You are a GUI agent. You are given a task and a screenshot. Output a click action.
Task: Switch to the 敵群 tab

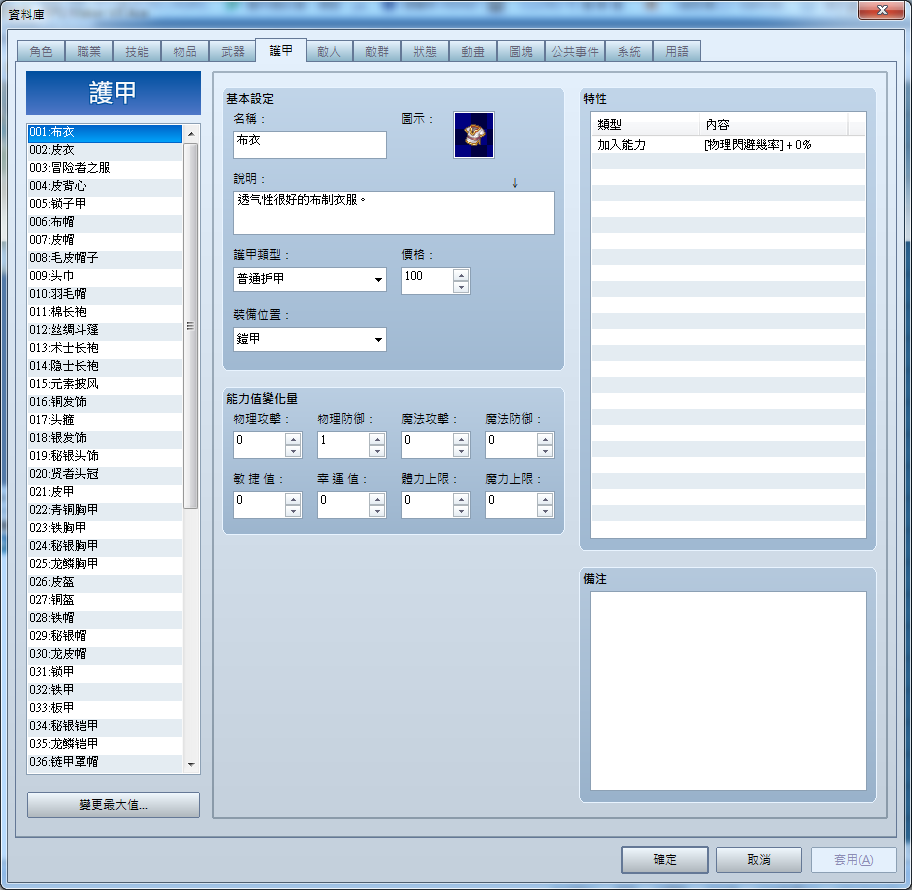point(376,51)
